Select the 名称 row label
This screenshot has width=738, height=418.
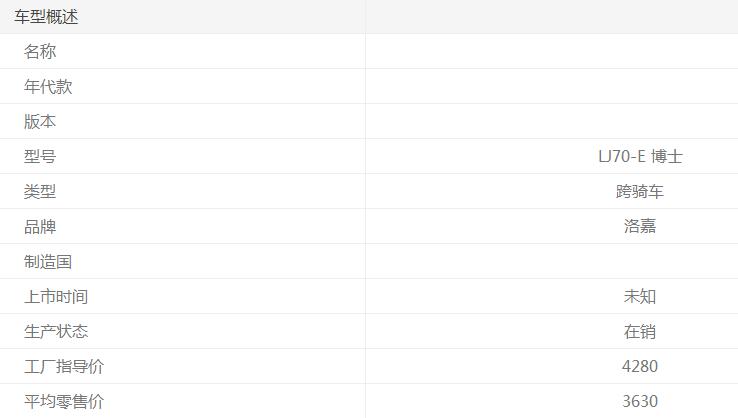click(40, 52)
